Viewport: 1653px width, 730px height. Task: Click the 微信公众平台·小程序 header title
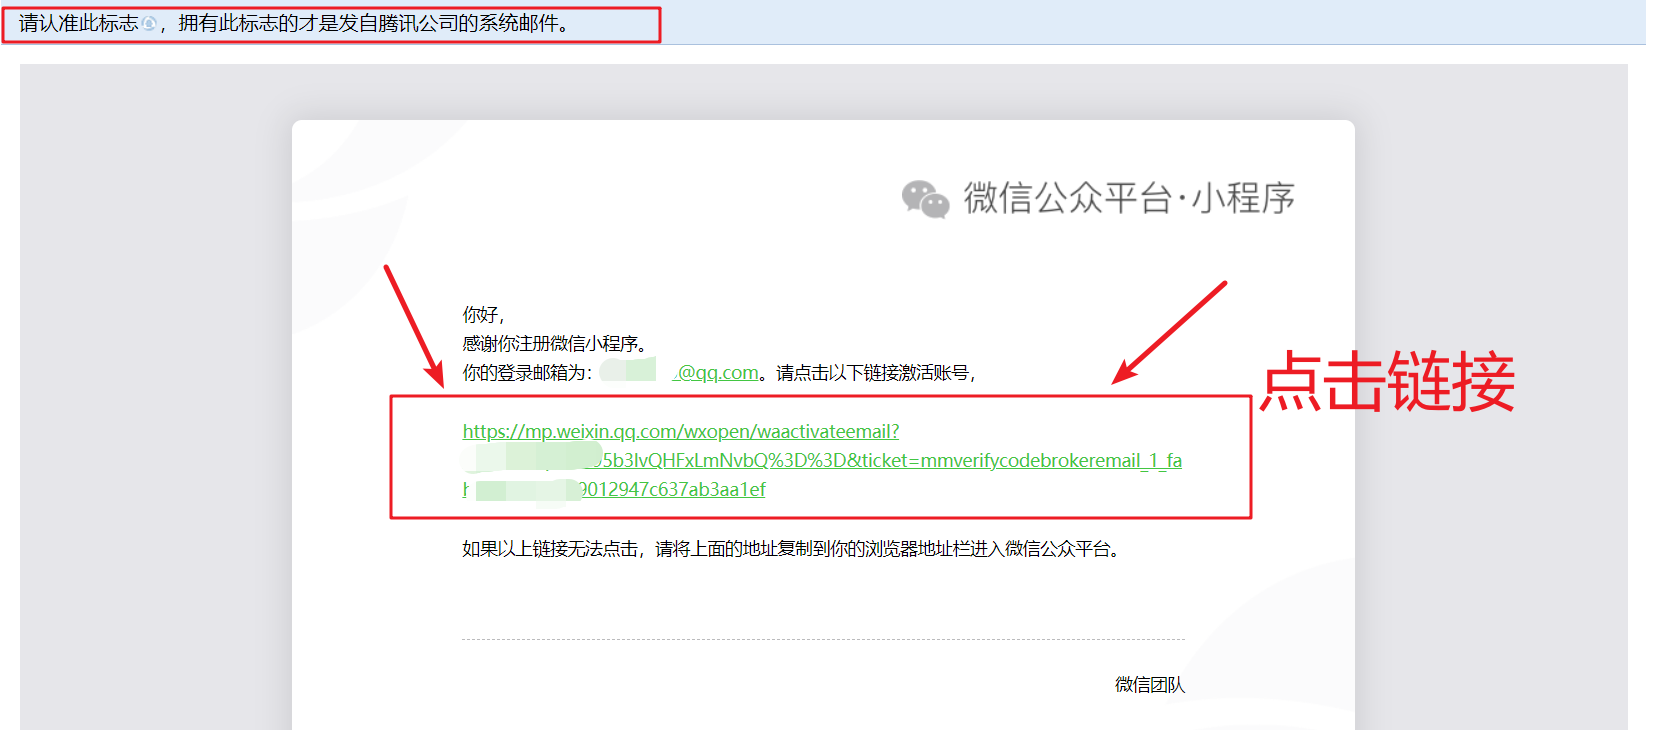[x=1129, y=198]
